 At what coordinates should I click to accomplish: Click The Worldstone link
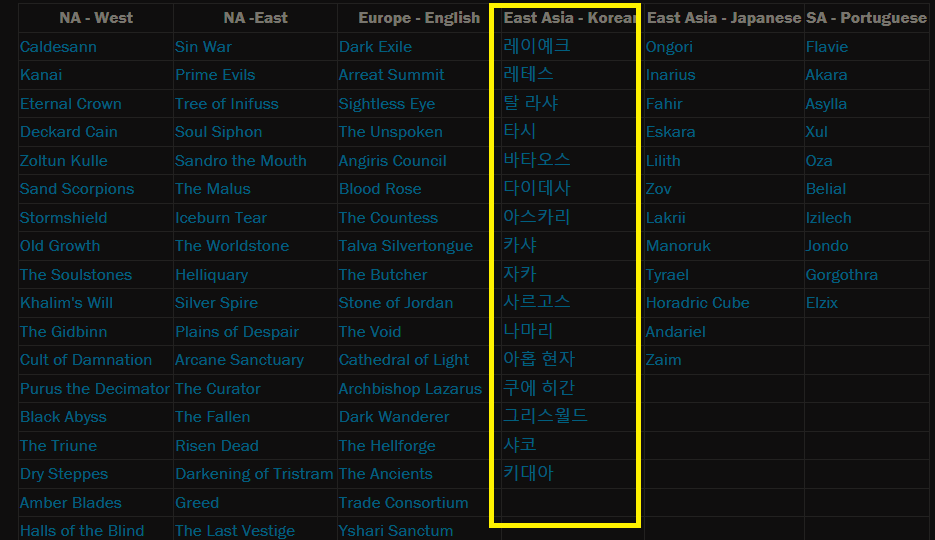(232, 246)
